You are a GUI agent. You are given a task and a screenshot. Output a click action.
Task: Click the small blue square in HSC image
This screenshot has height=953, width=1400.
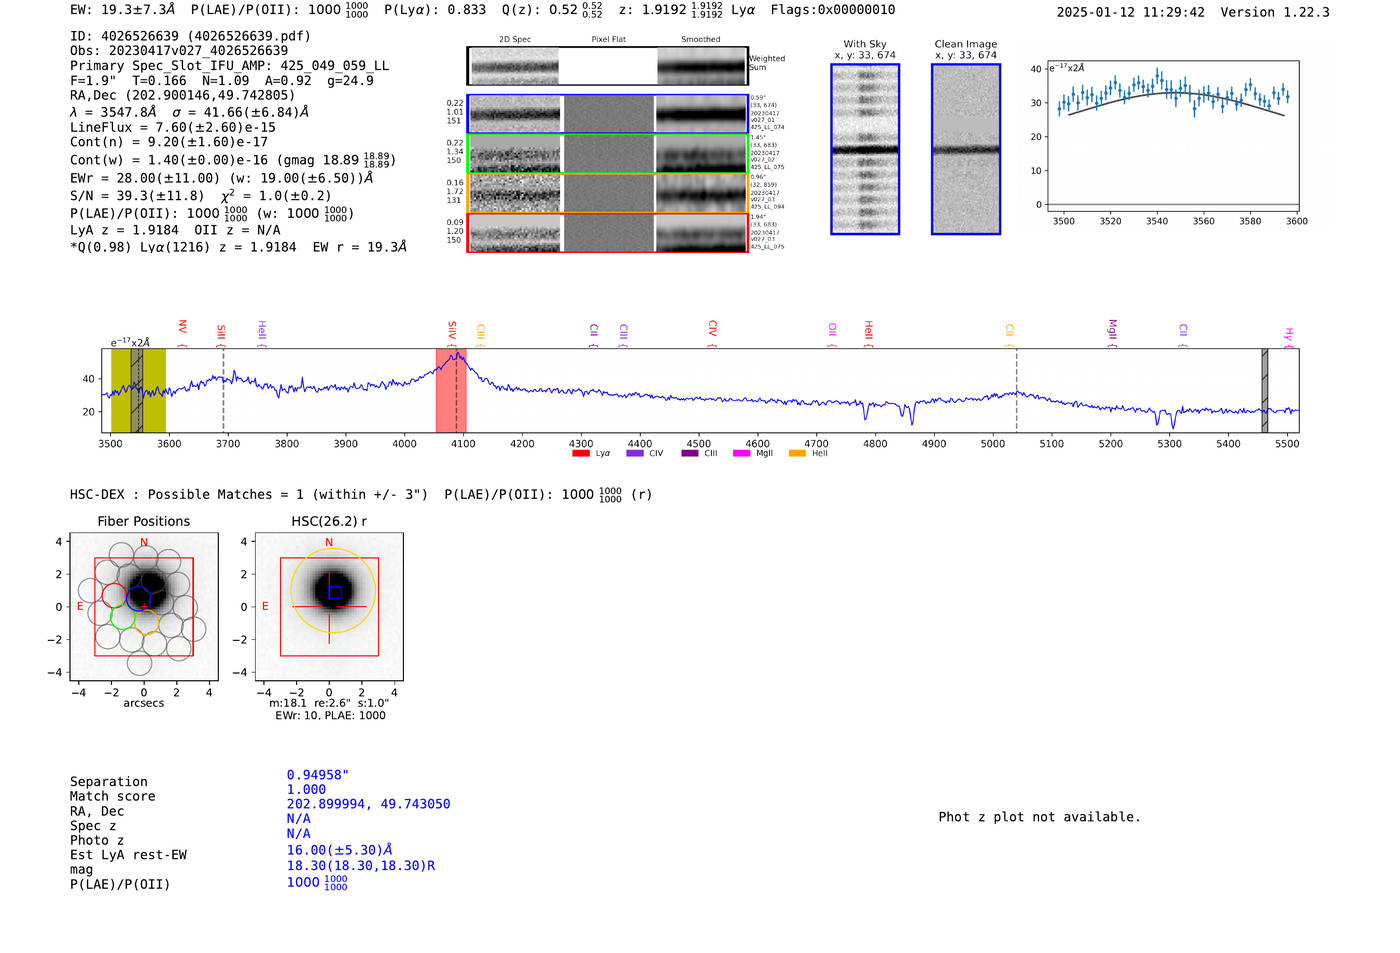[335, 592]
